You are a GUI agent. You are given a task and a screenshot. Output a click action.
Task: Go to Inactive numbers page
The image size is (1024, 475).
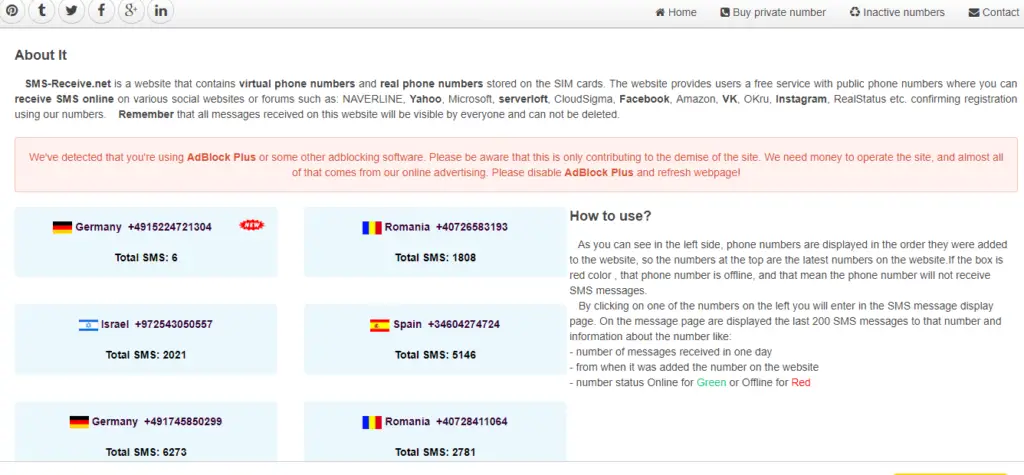(897, 12)
